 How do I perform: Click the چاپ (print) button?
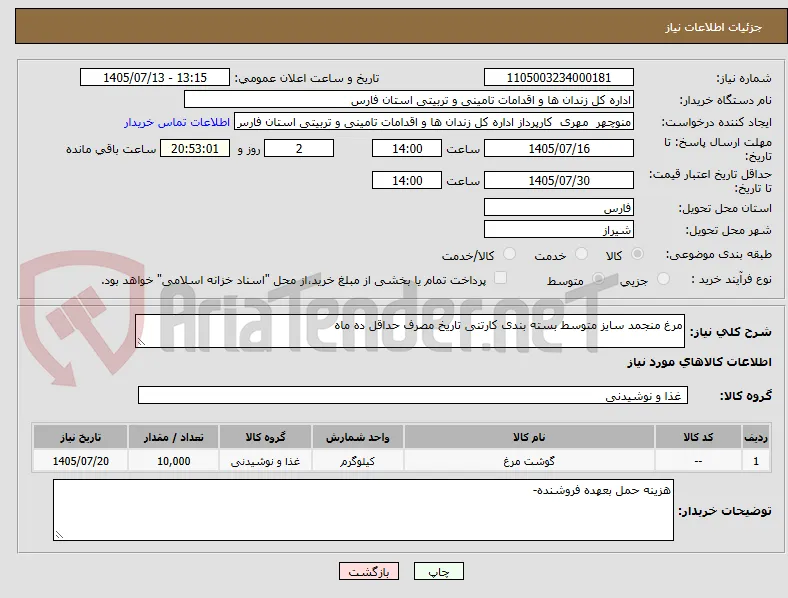439,571
